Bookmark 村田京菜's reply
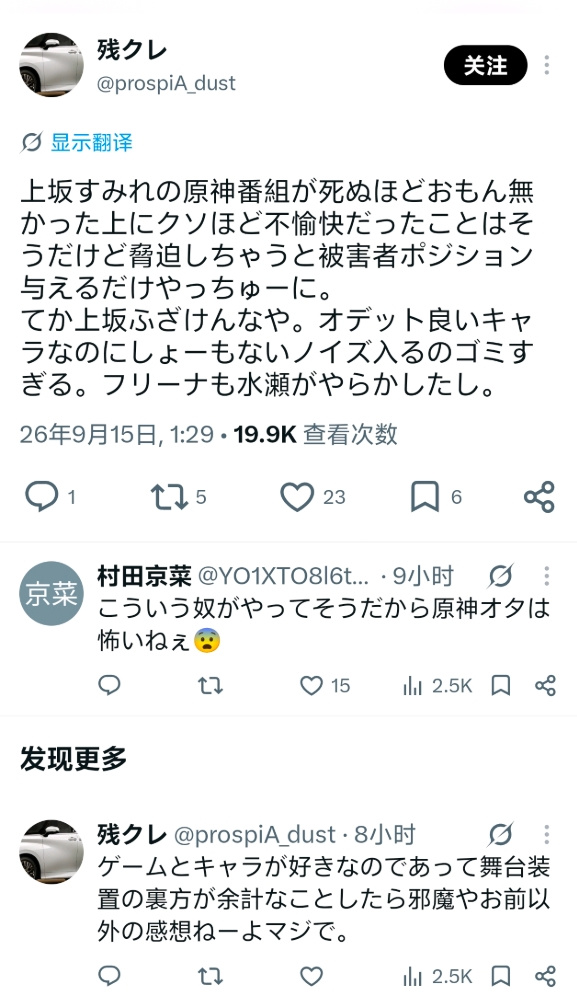Screen dimensions: 577x997 501,685
